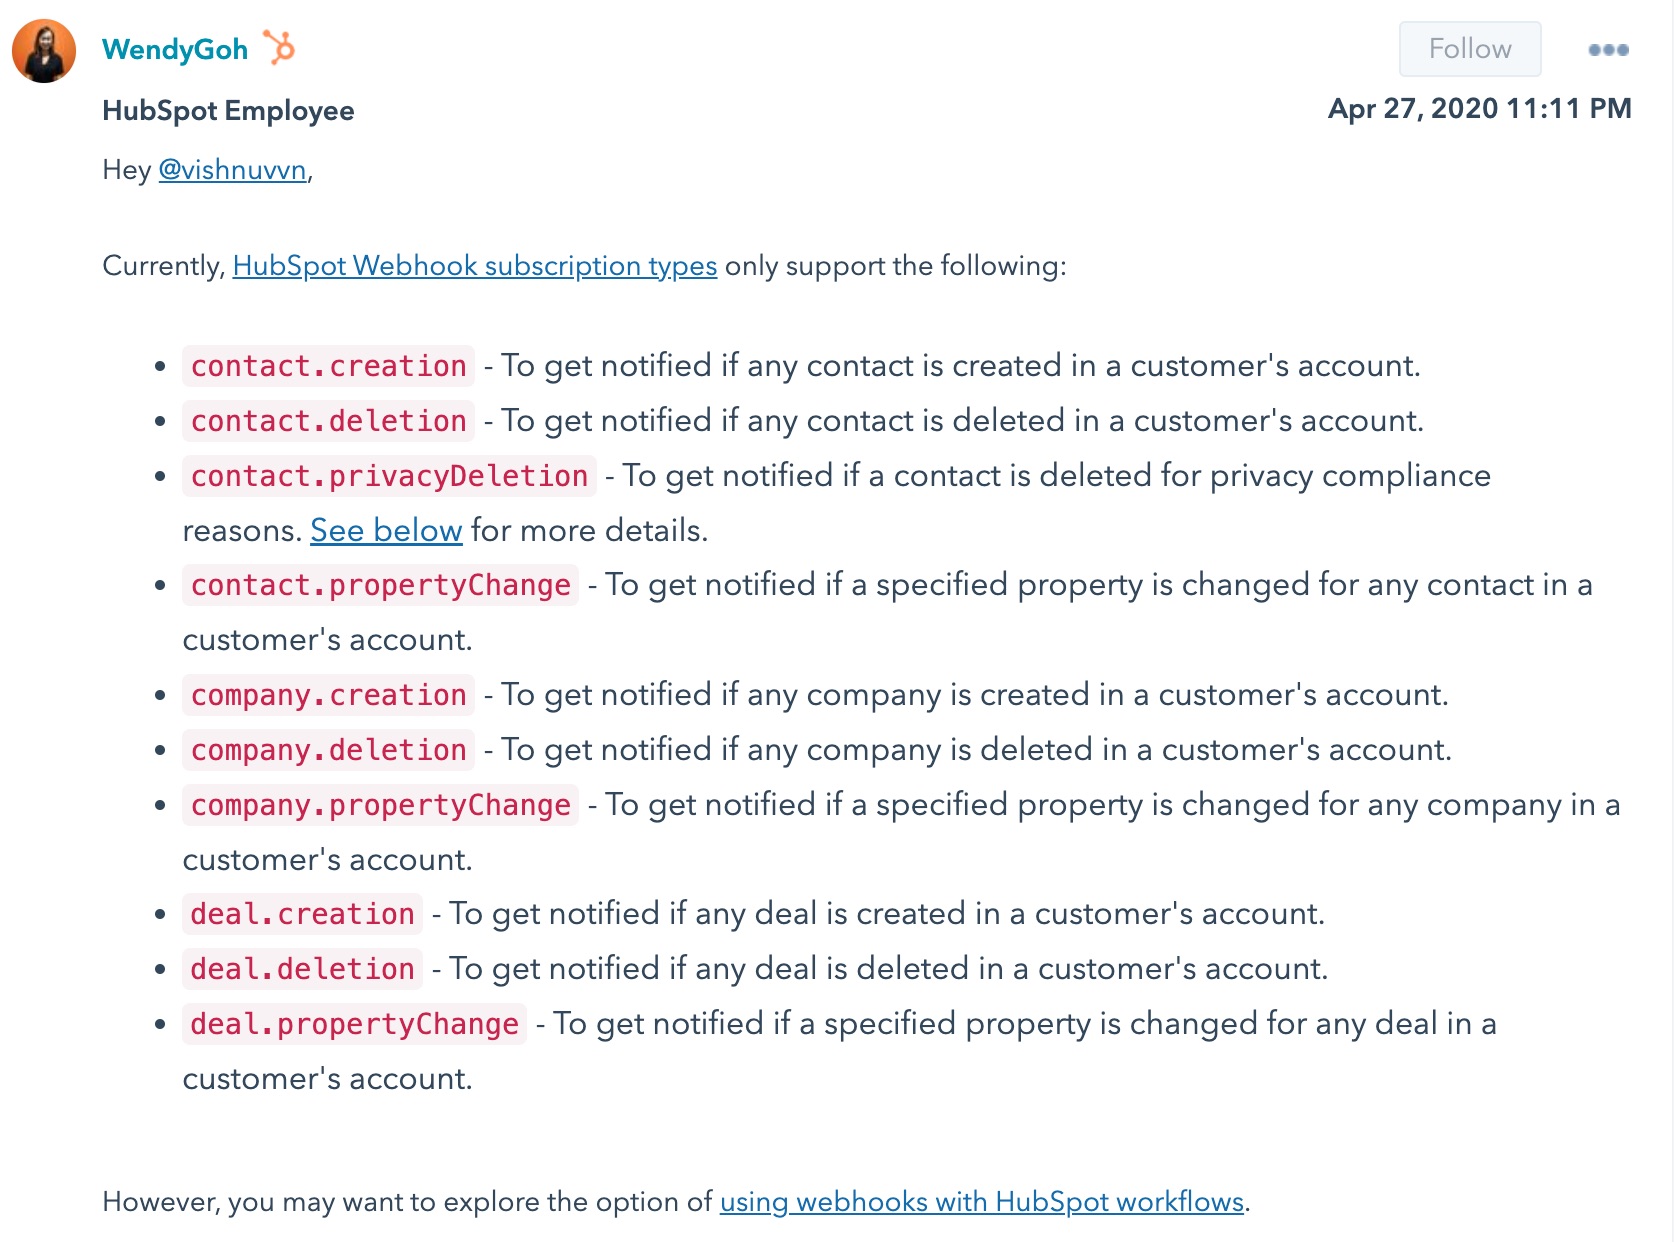Click the Apr 27, 2020 timestamp
1674x1242 pixels.
click(1478, 109)
